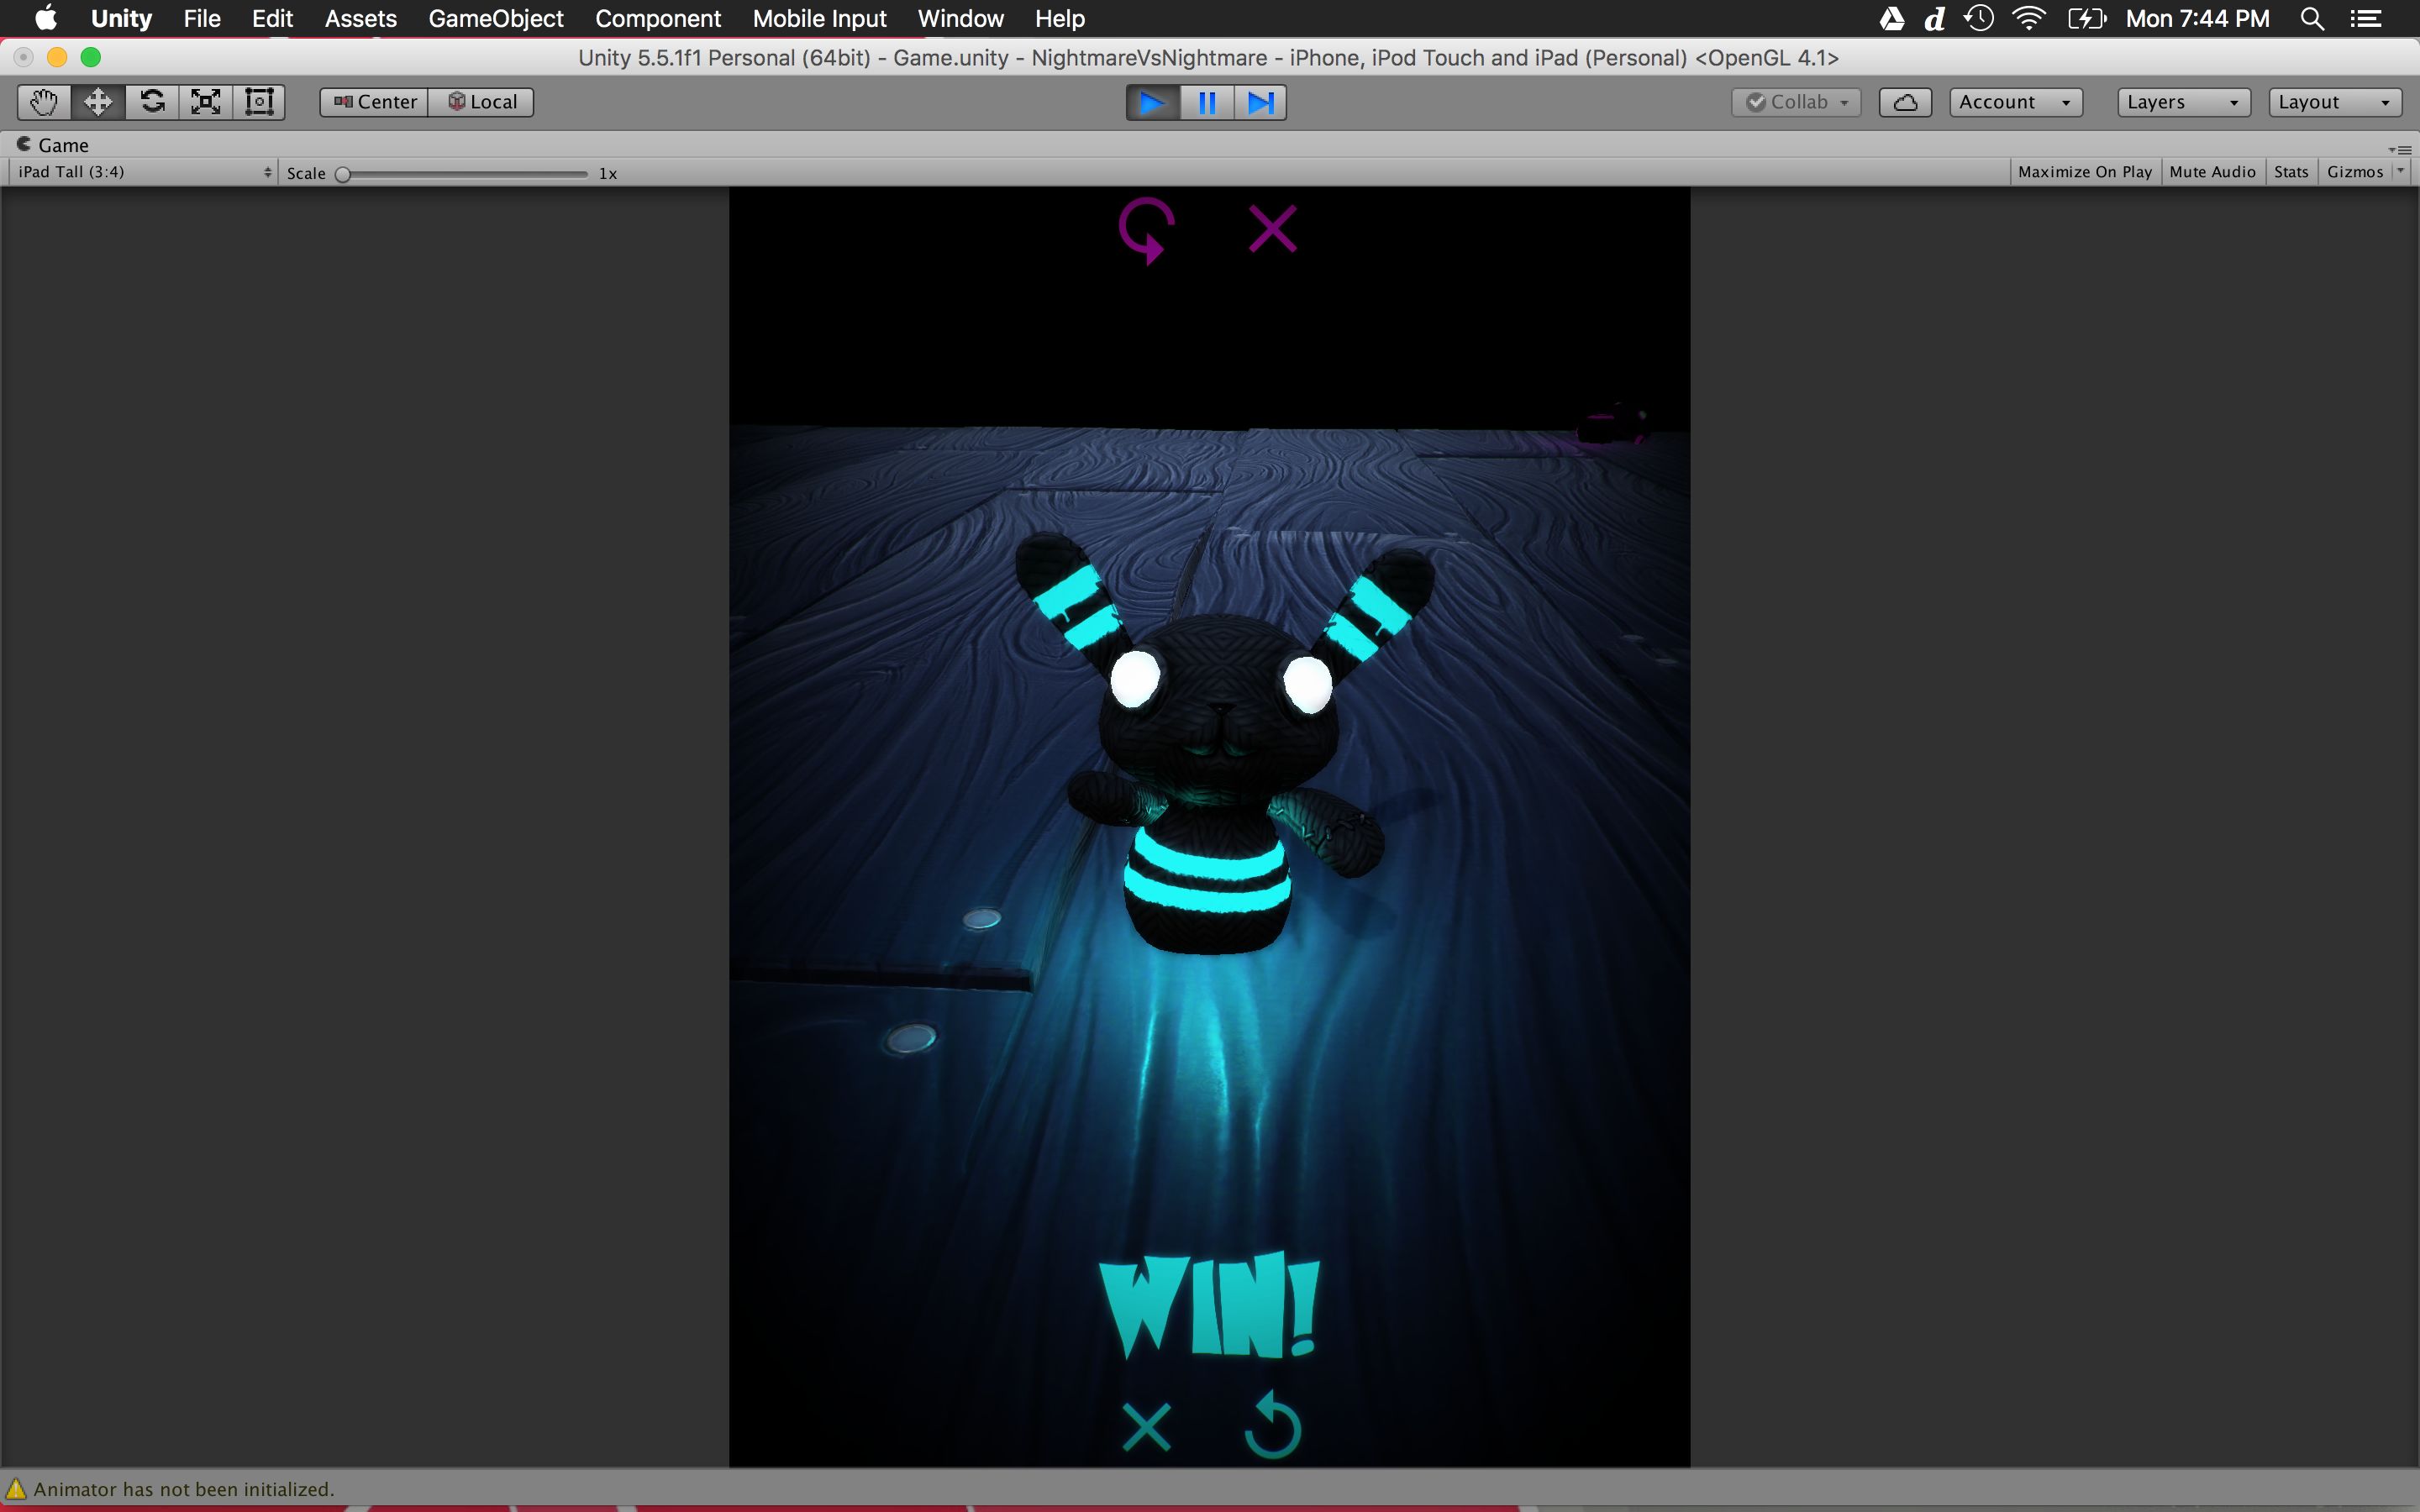Step one frame forward
Viewport: 2420px width, 1512px height.
[1261, 102]
